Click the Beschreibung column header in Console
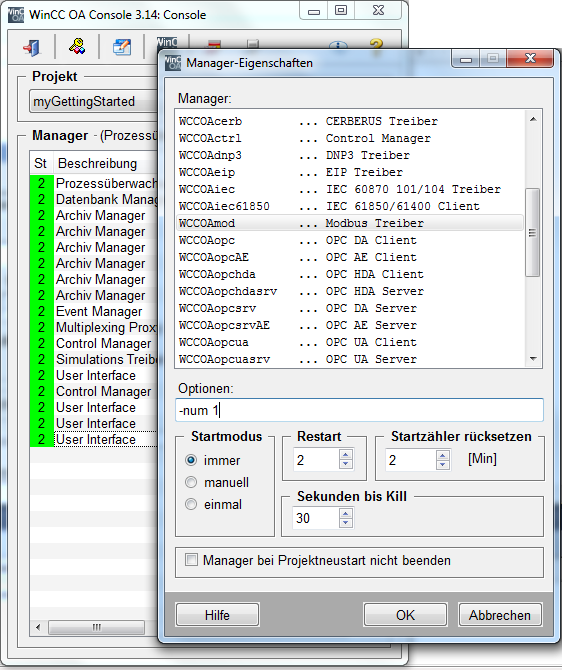 106,163
